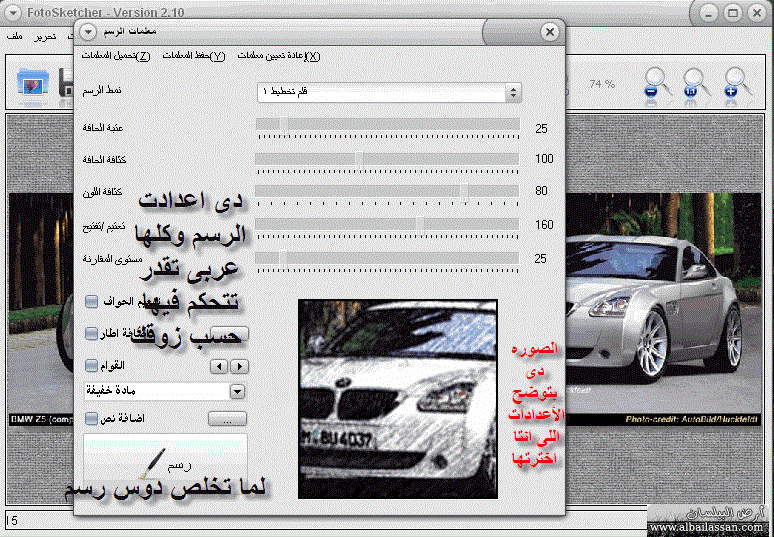The height and width of the screenshot is (537, 774).
Task: Open the save parameters menu (Y)
Action: pyautogui.click(x=194, y=56)
